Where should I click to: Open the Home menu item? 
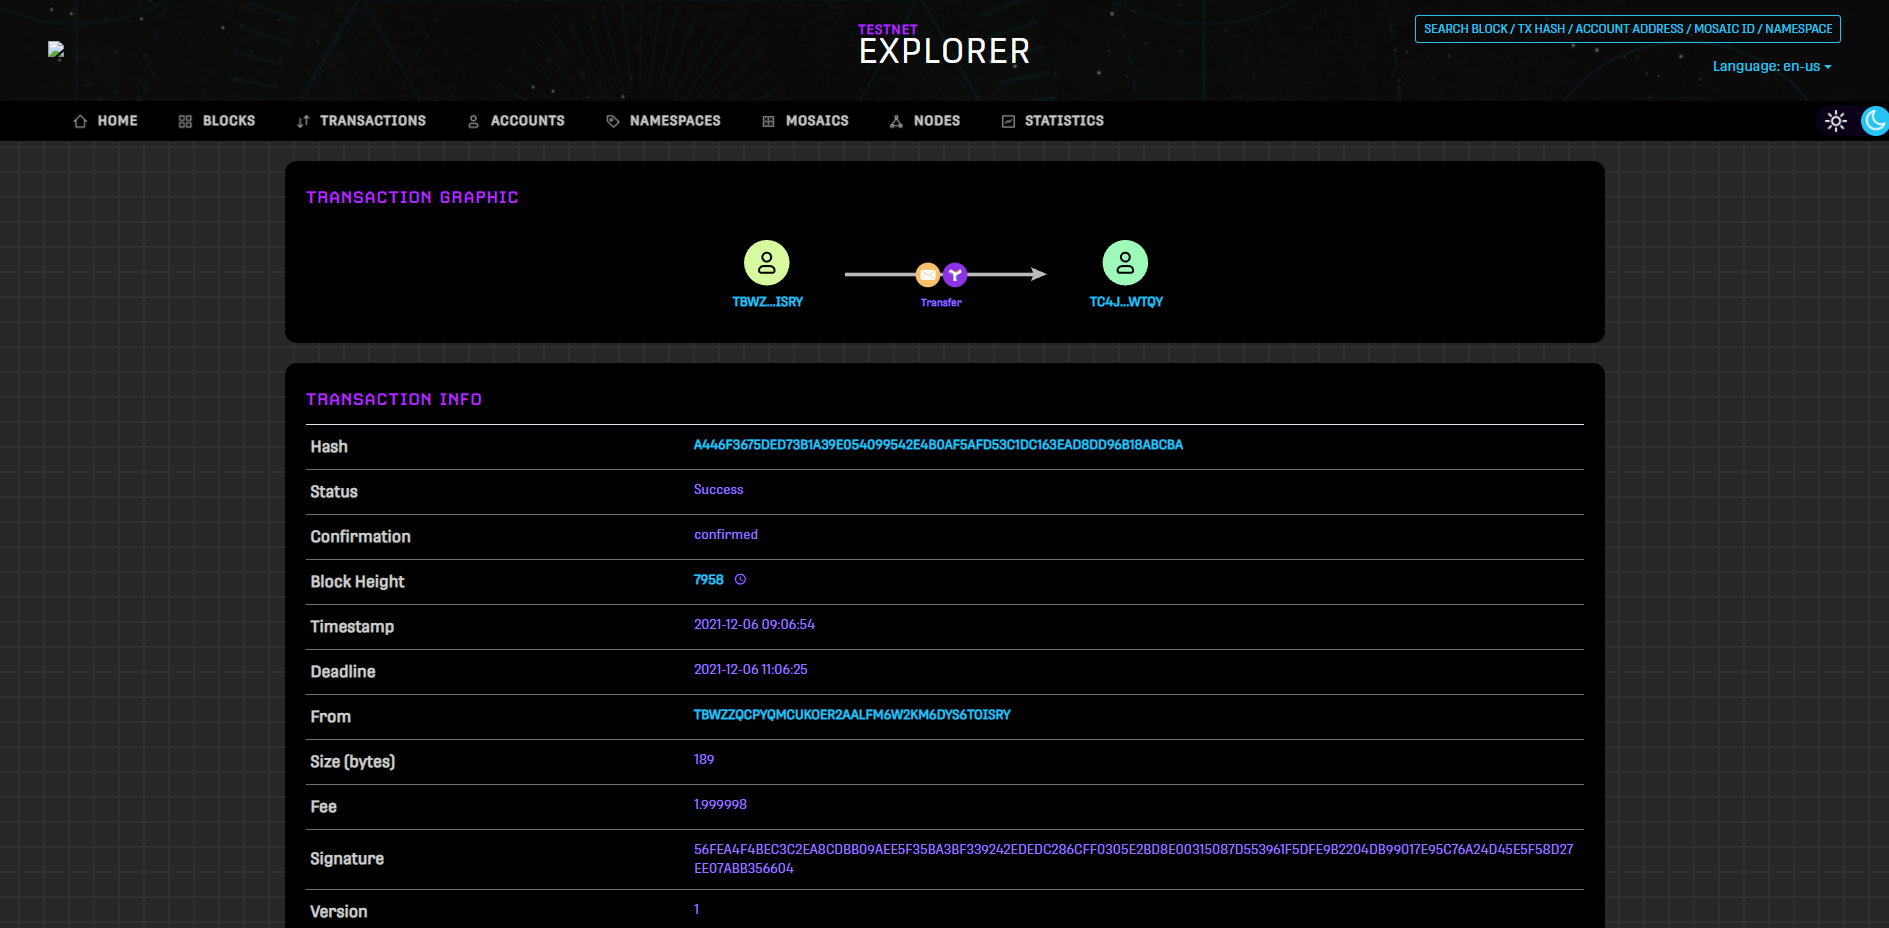click(105, 121)
